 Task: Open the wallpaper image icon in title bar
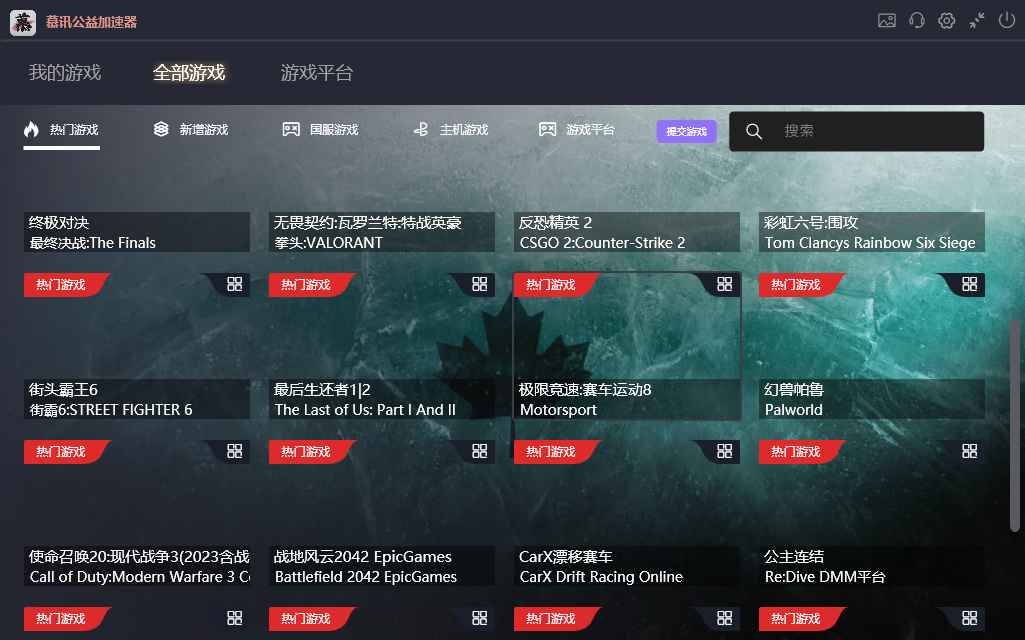coord(886,21)
